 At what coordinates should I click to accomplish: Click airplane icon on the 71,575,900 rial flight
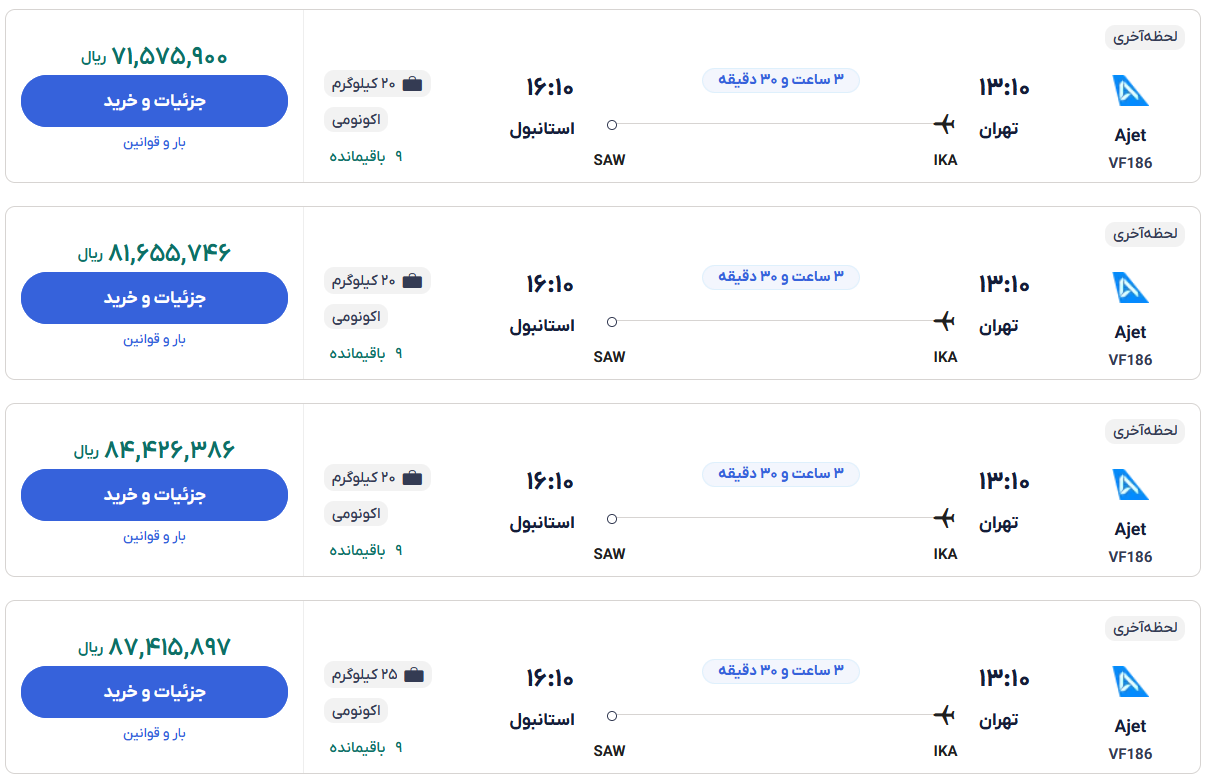click(944, 124)
